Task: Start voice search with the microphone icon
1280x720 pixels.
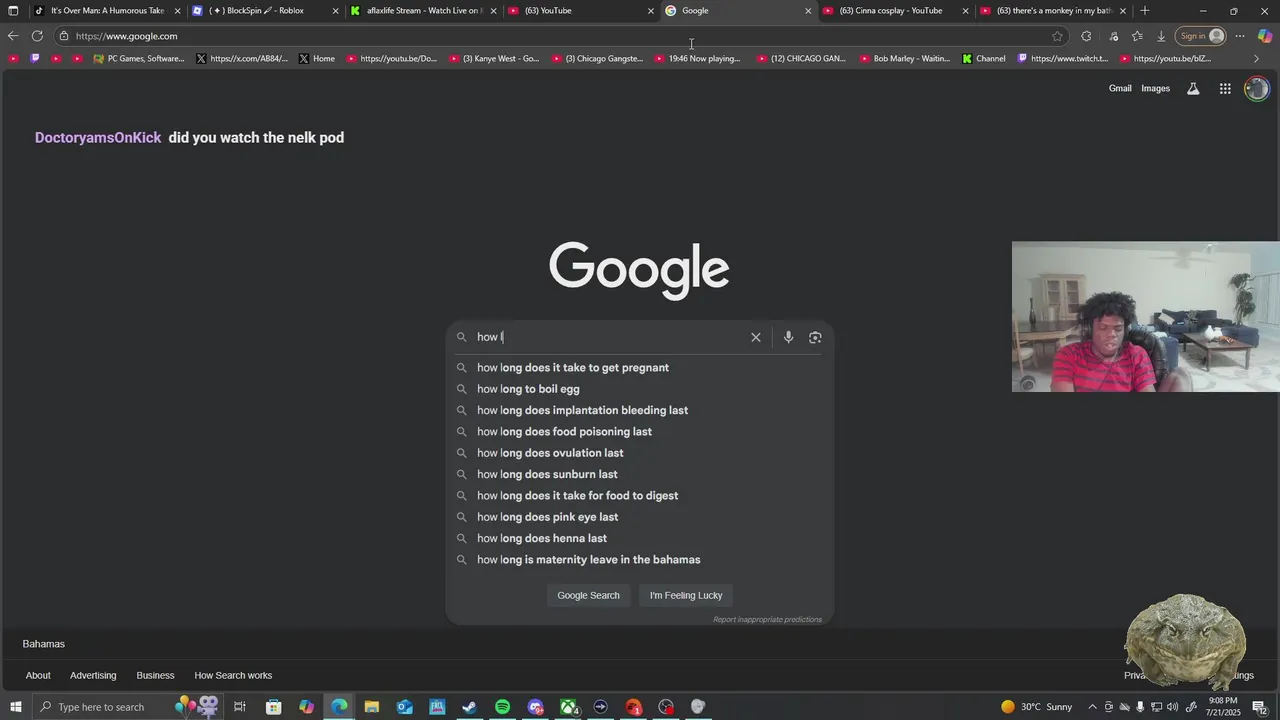Action: tap(788, 337)
